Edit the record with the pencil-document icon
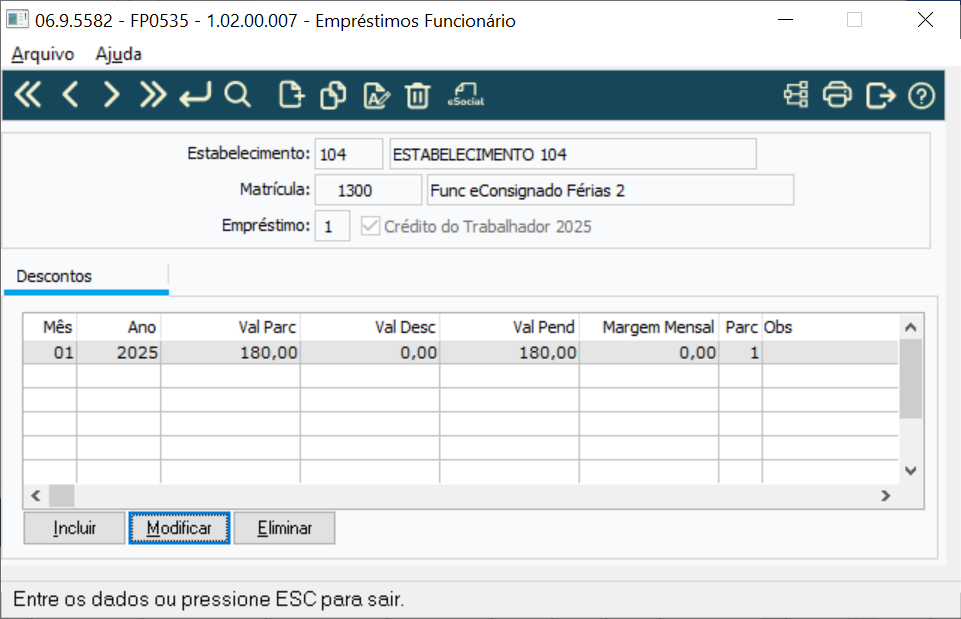The height and width of the screenshot is (619, 961). [376, 95]
